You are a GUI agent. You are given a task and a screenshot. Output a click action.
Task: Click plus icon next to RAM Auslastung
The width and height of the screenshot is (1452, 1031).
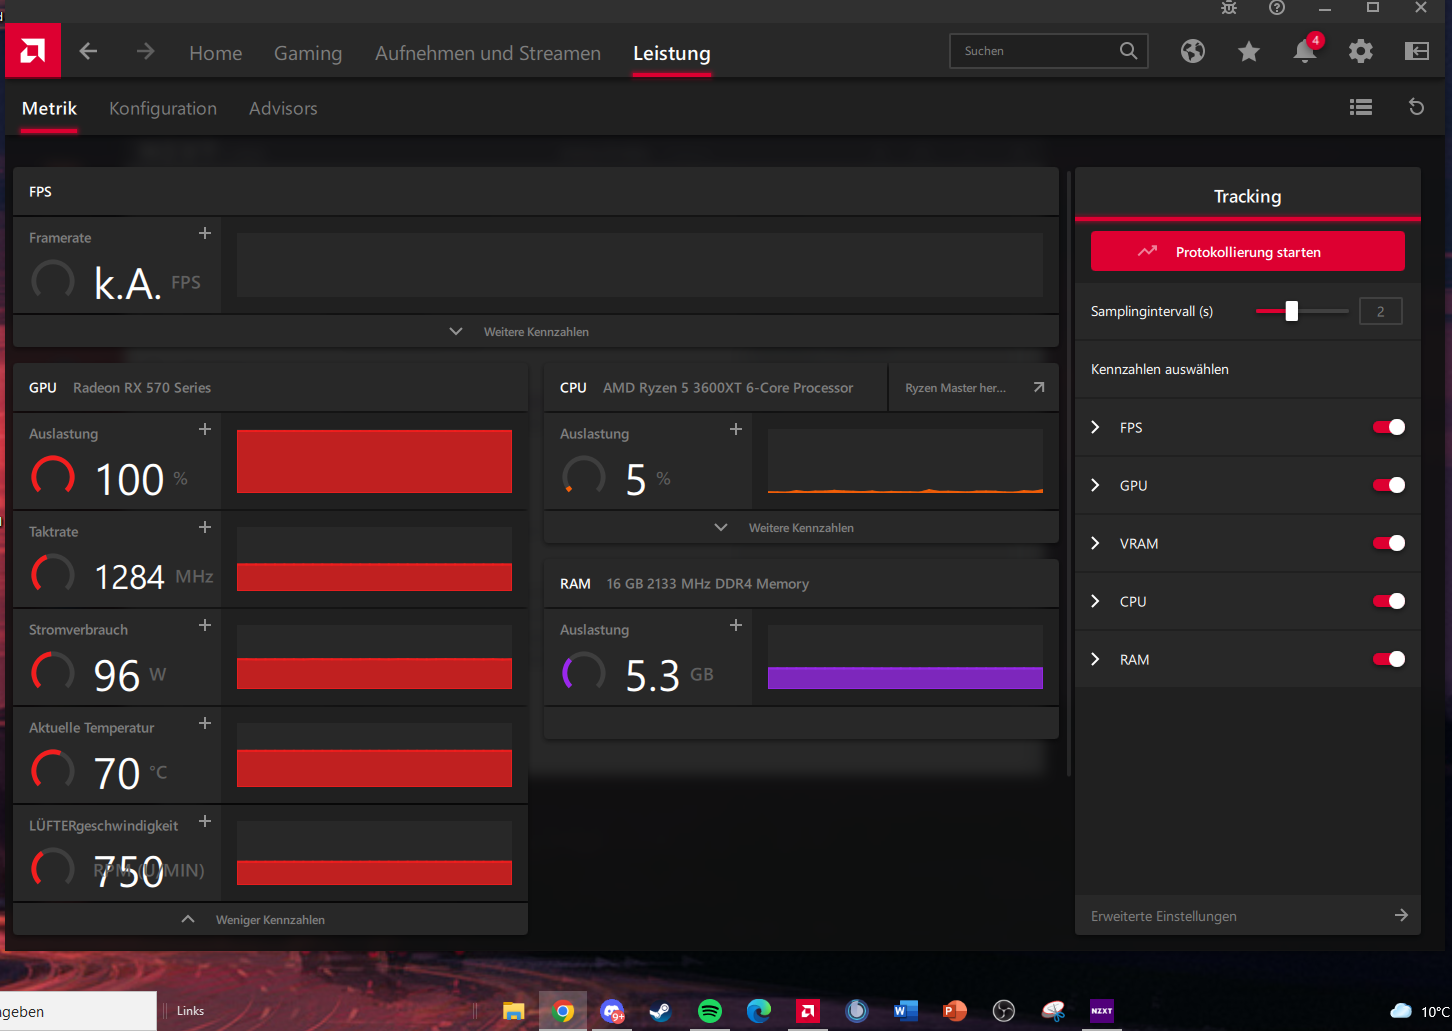(x=736, y=625)
